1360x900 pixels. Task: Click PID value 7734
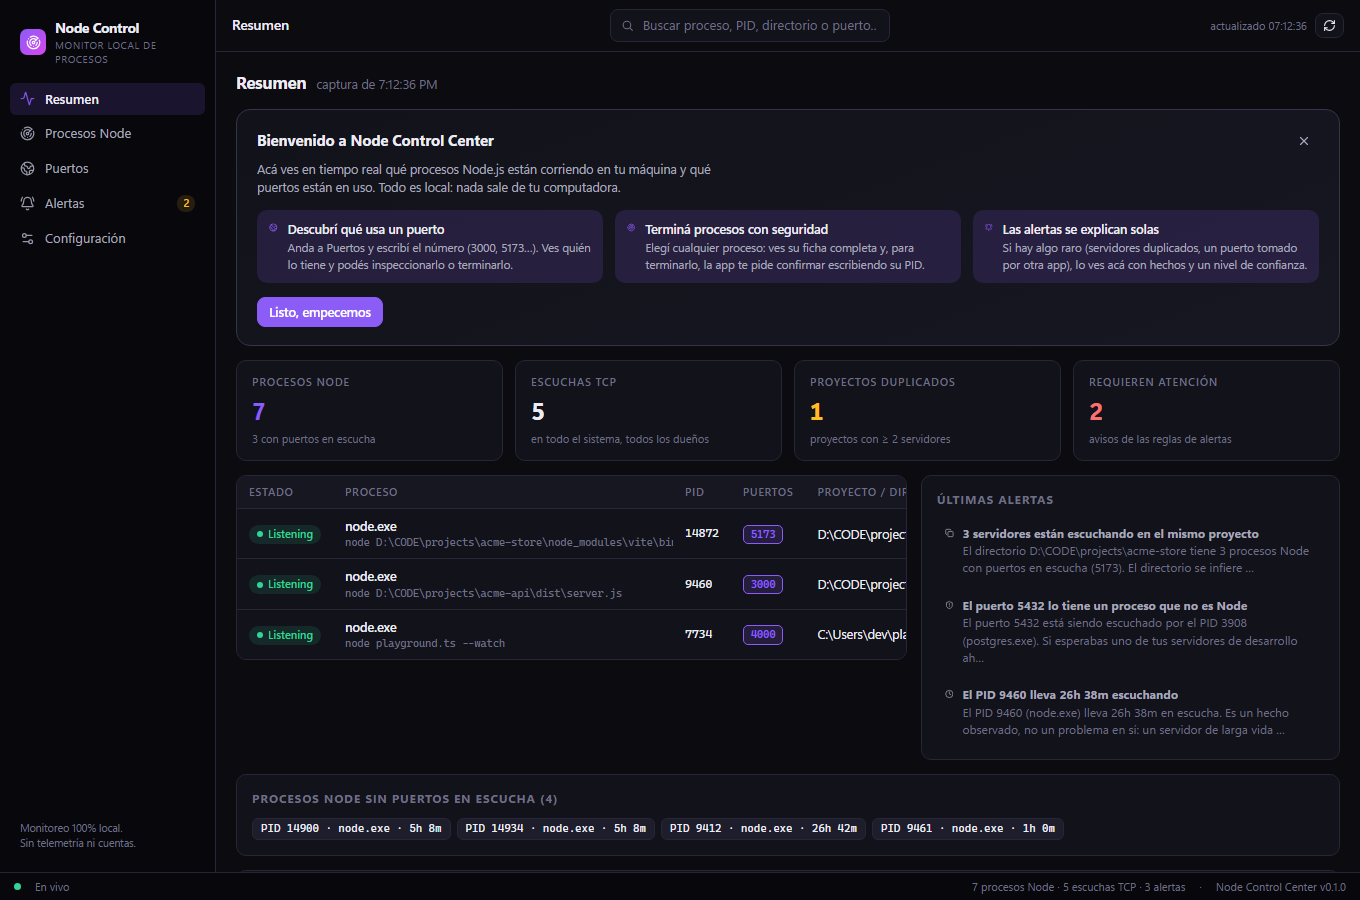coord(699,634)
